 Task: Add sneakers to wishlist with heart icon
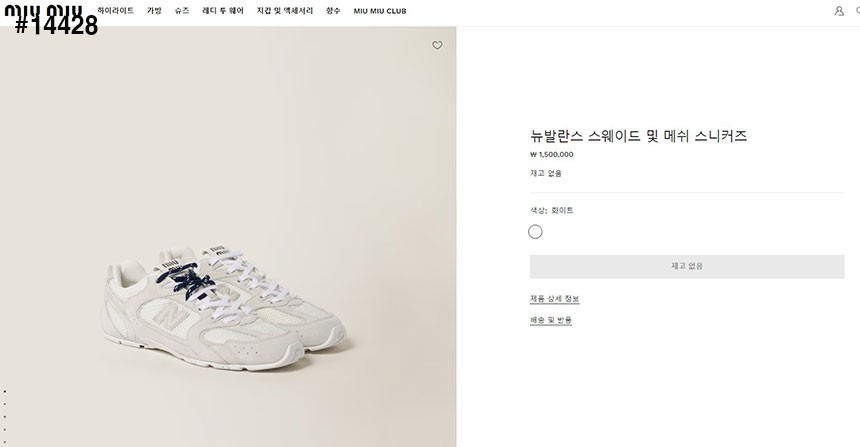click(x=437, y=46)
